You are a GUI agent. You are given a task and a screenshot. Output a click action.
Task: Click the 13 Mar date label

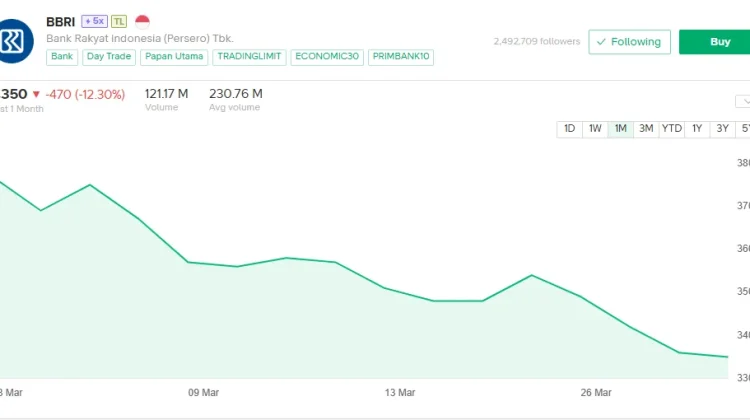pos(400,393)
